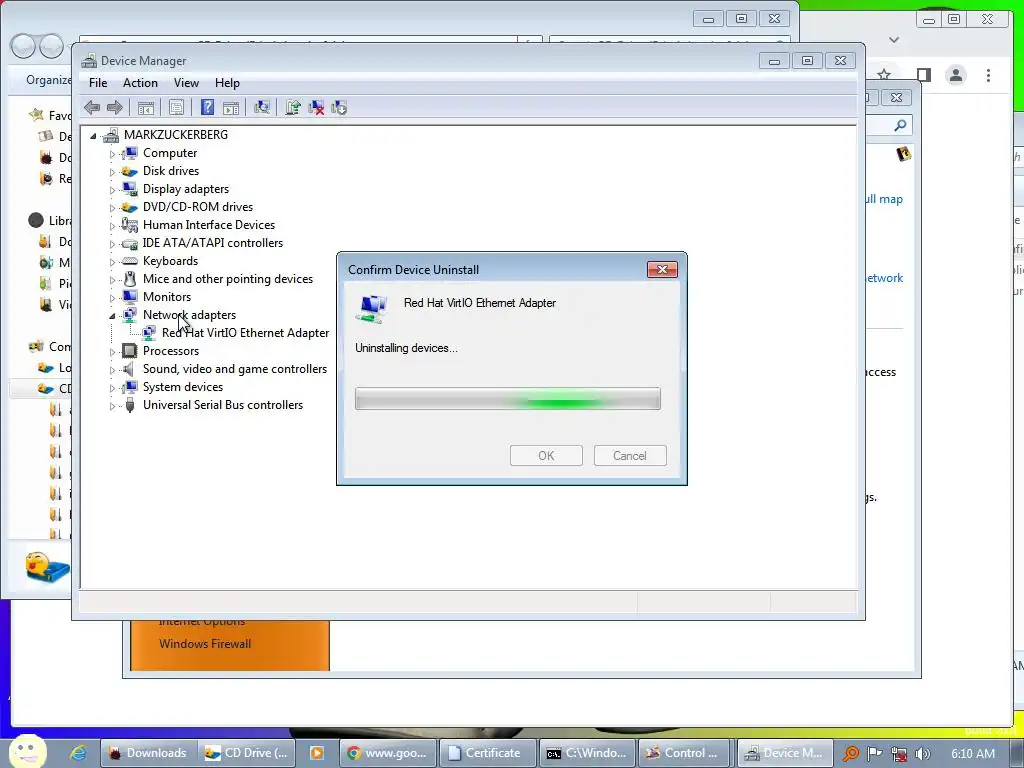Open Internet Explorer from the taskbar
The height and width of the screenshot is (768, 1024).
tap(78, 753)
